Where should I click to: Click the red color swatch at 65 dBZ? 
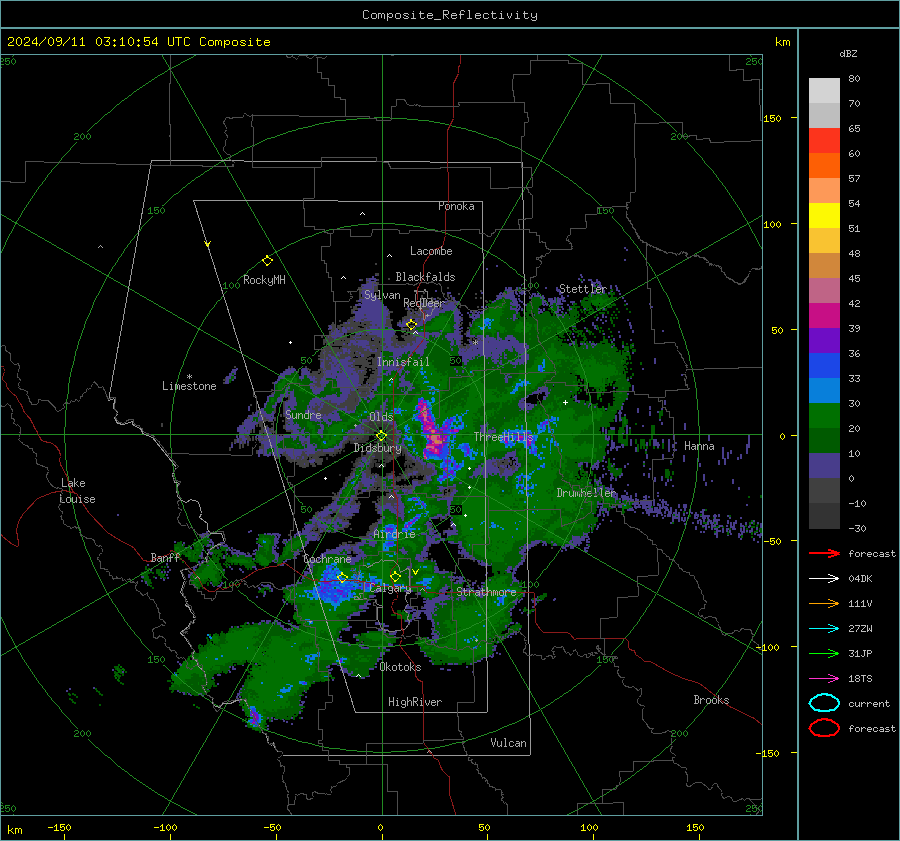click(824, 141)
